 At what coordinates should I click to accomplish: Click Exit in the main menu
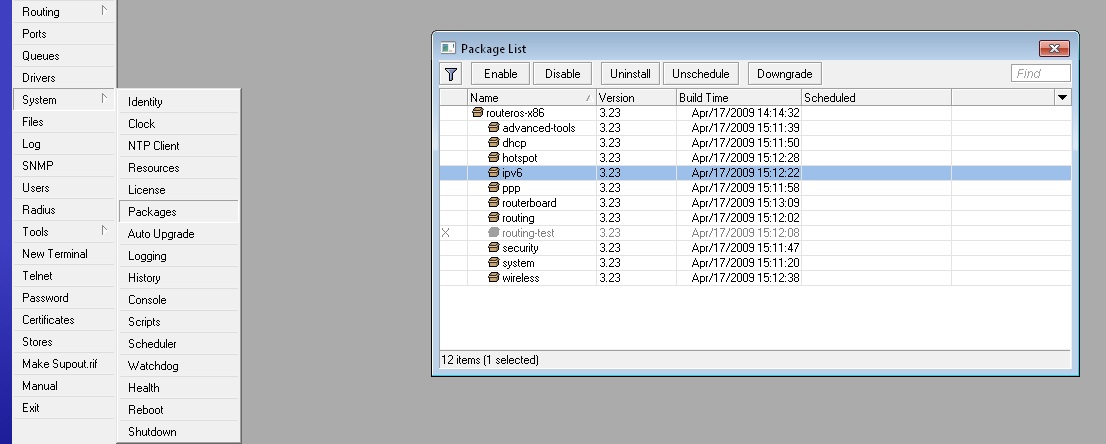click(x=63, y=408)
